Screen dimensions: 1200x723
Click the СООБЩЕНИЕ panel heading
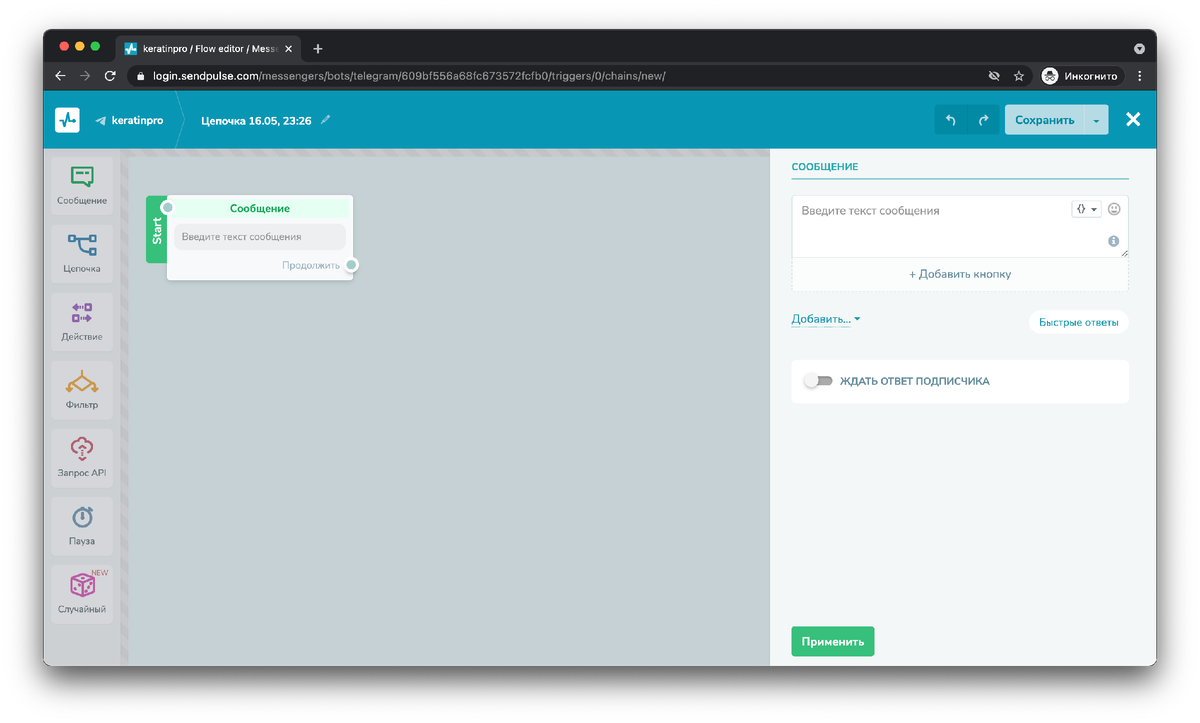pyautogui.click(x=825, y=167)
